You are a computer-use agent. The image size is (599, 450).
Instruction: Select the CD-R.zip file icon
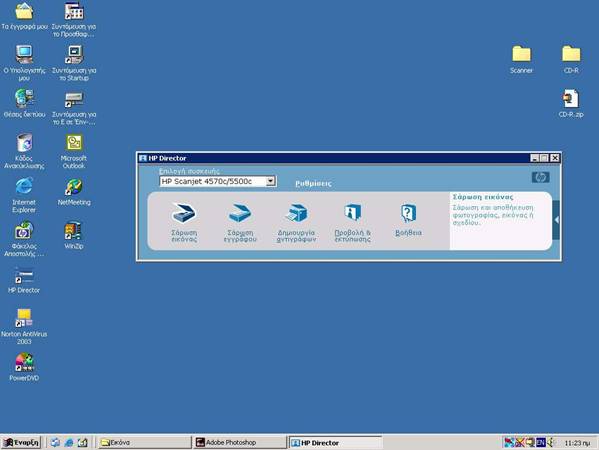point(571,103)
